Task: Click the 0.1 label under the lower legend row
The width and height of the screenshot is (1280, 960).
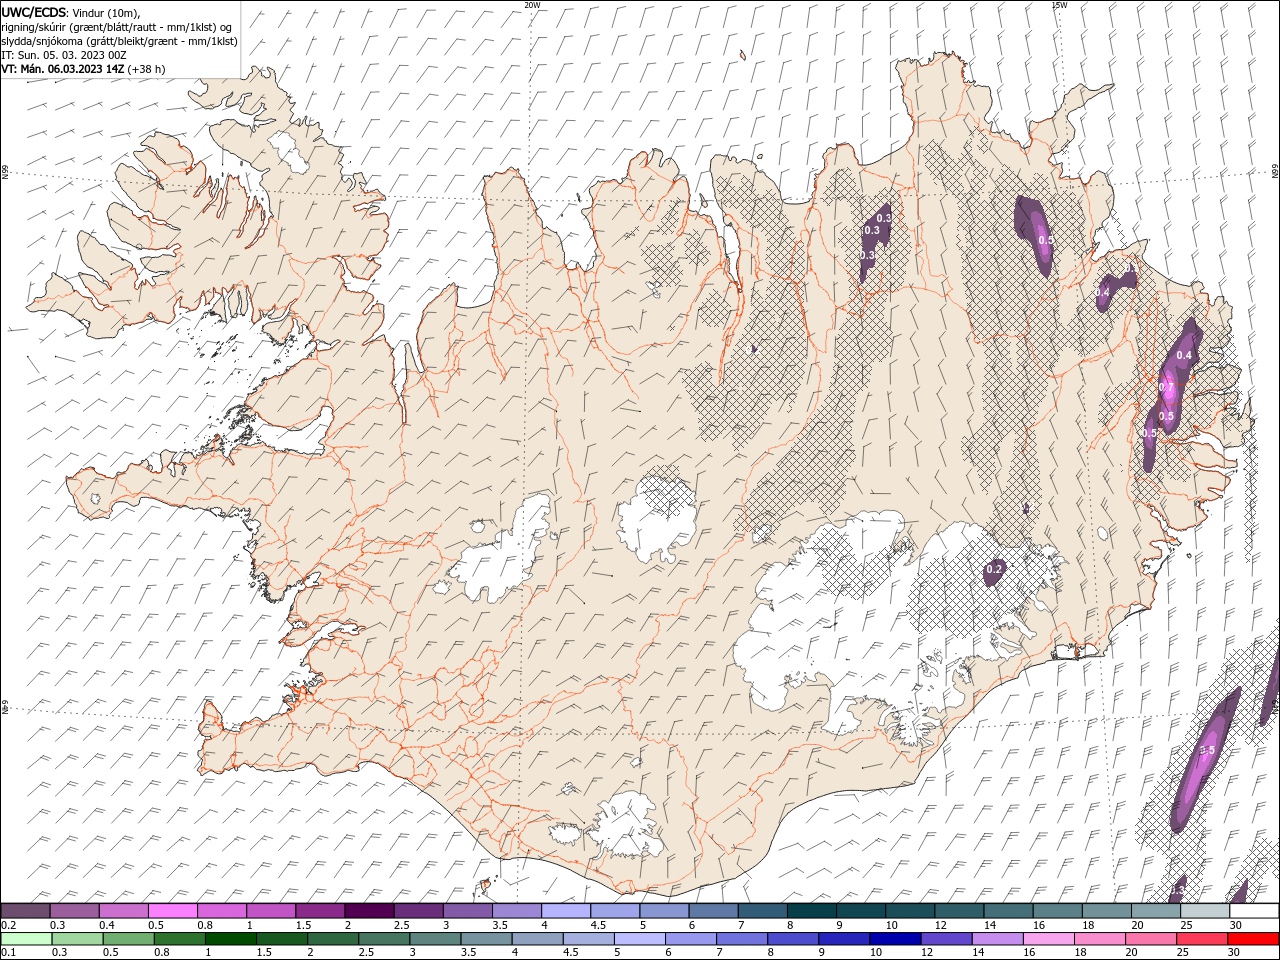Action: (x=7, y=953)
